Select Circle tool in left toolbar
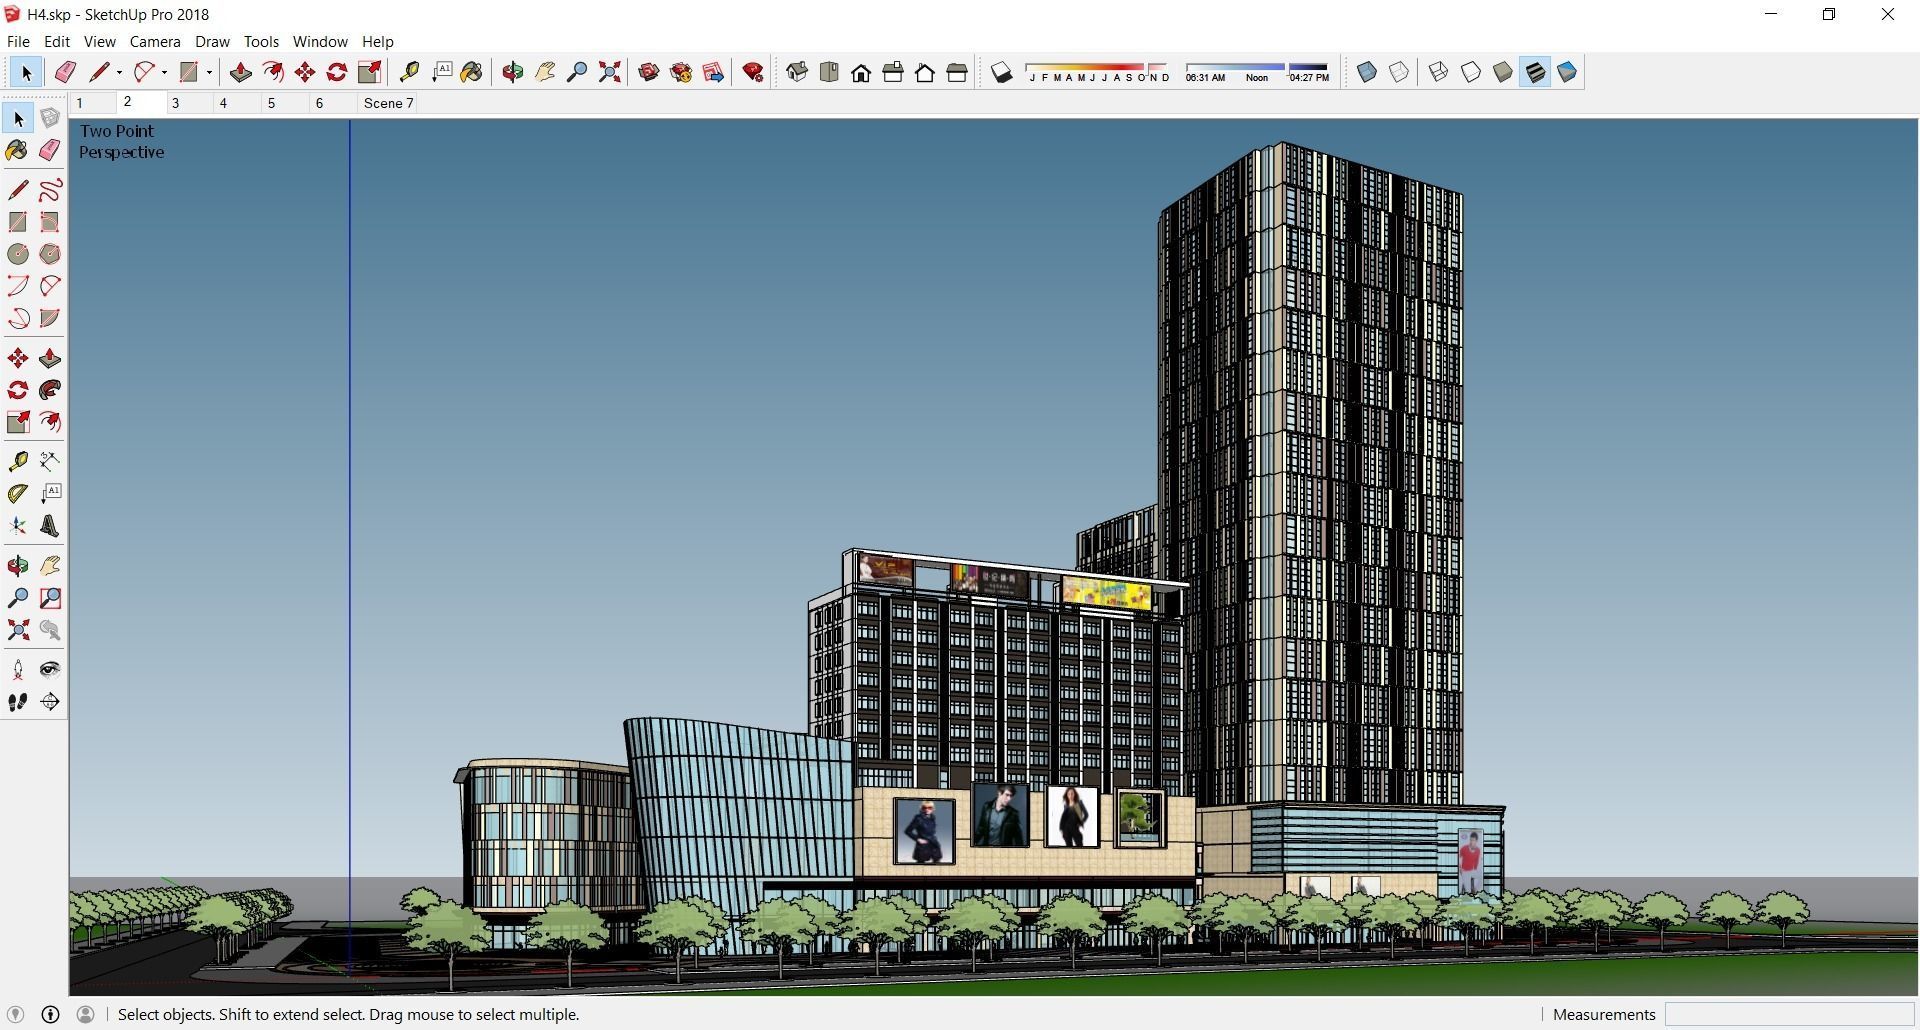This screenshot has height=1030, width=1920. (18, 254)
